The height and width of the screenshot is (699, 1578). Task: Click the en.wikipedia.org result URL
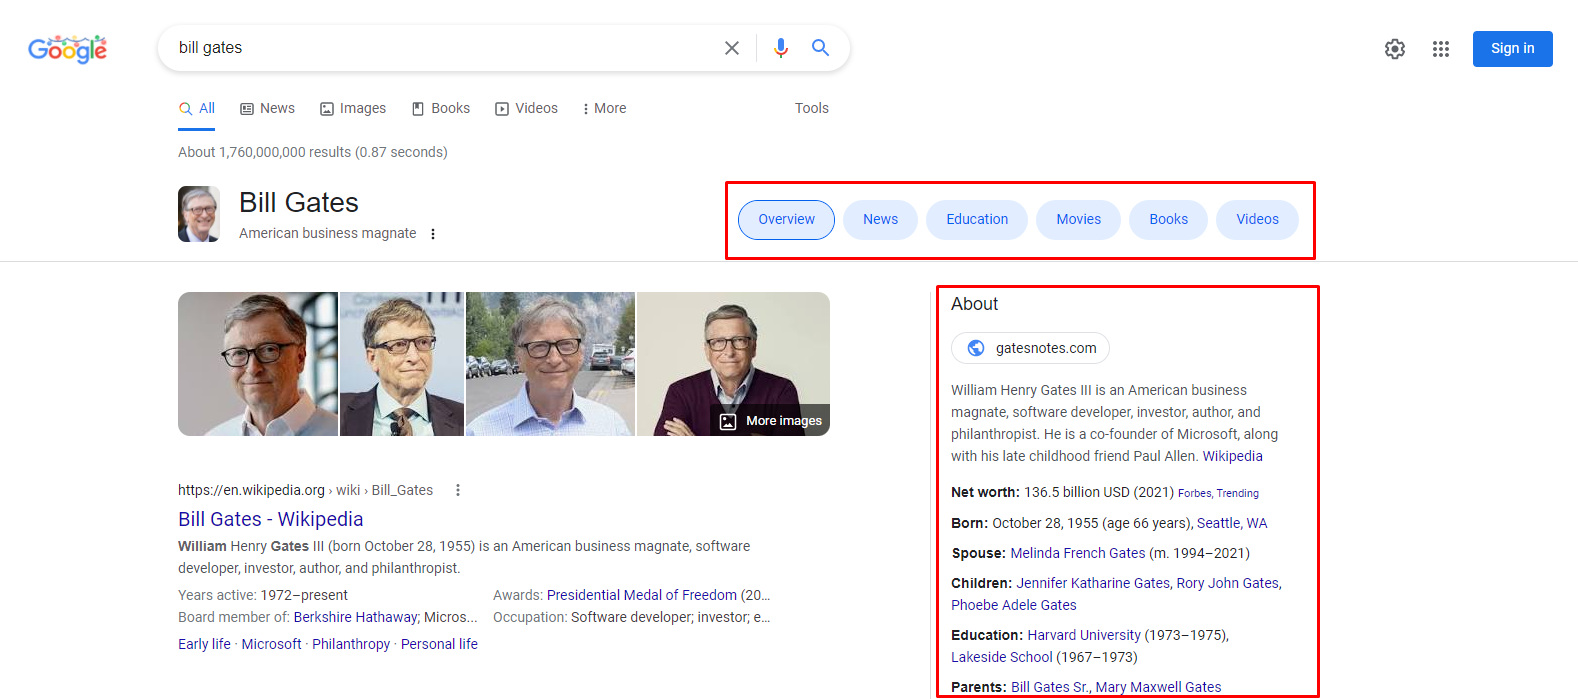[305, 490]
